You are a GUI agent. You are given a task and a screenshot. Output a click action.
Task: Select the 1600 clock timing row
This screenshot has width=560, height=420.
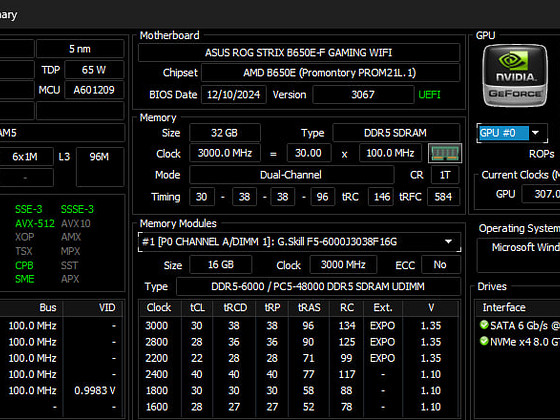click(x=299, y=407)
